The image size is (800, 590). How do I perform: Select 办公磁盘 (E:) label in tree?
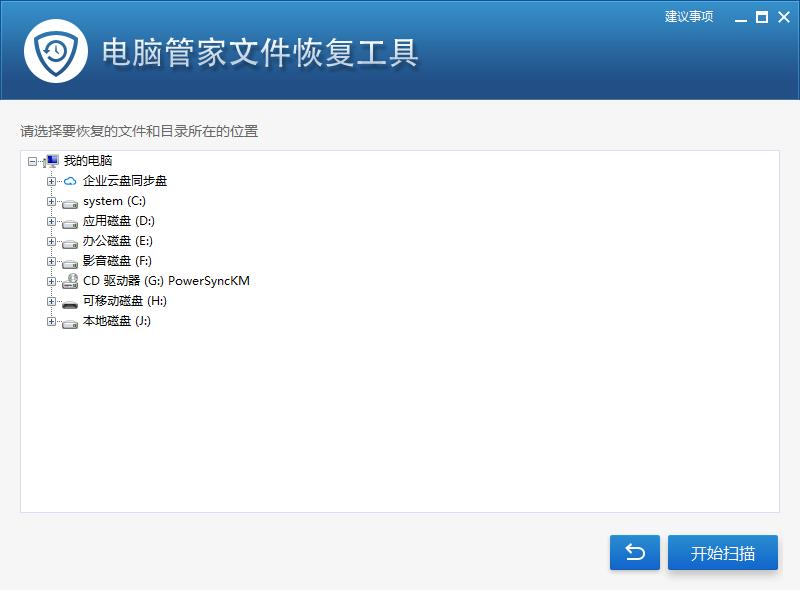click(117, 241)
